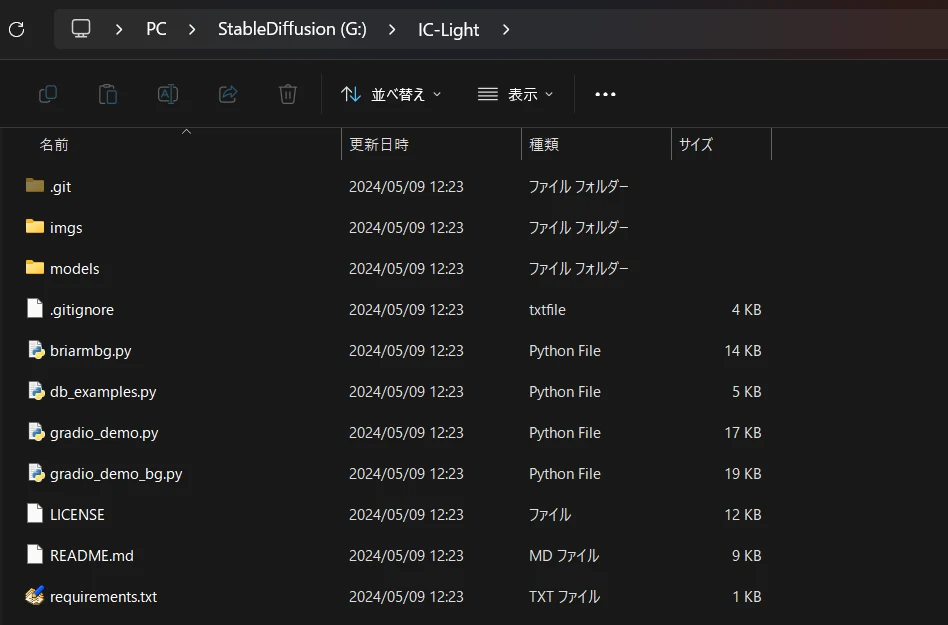This screenshot has height=625, width=948.
Task: Click the txtfile type of .gitignore
Action: (547, 309)
